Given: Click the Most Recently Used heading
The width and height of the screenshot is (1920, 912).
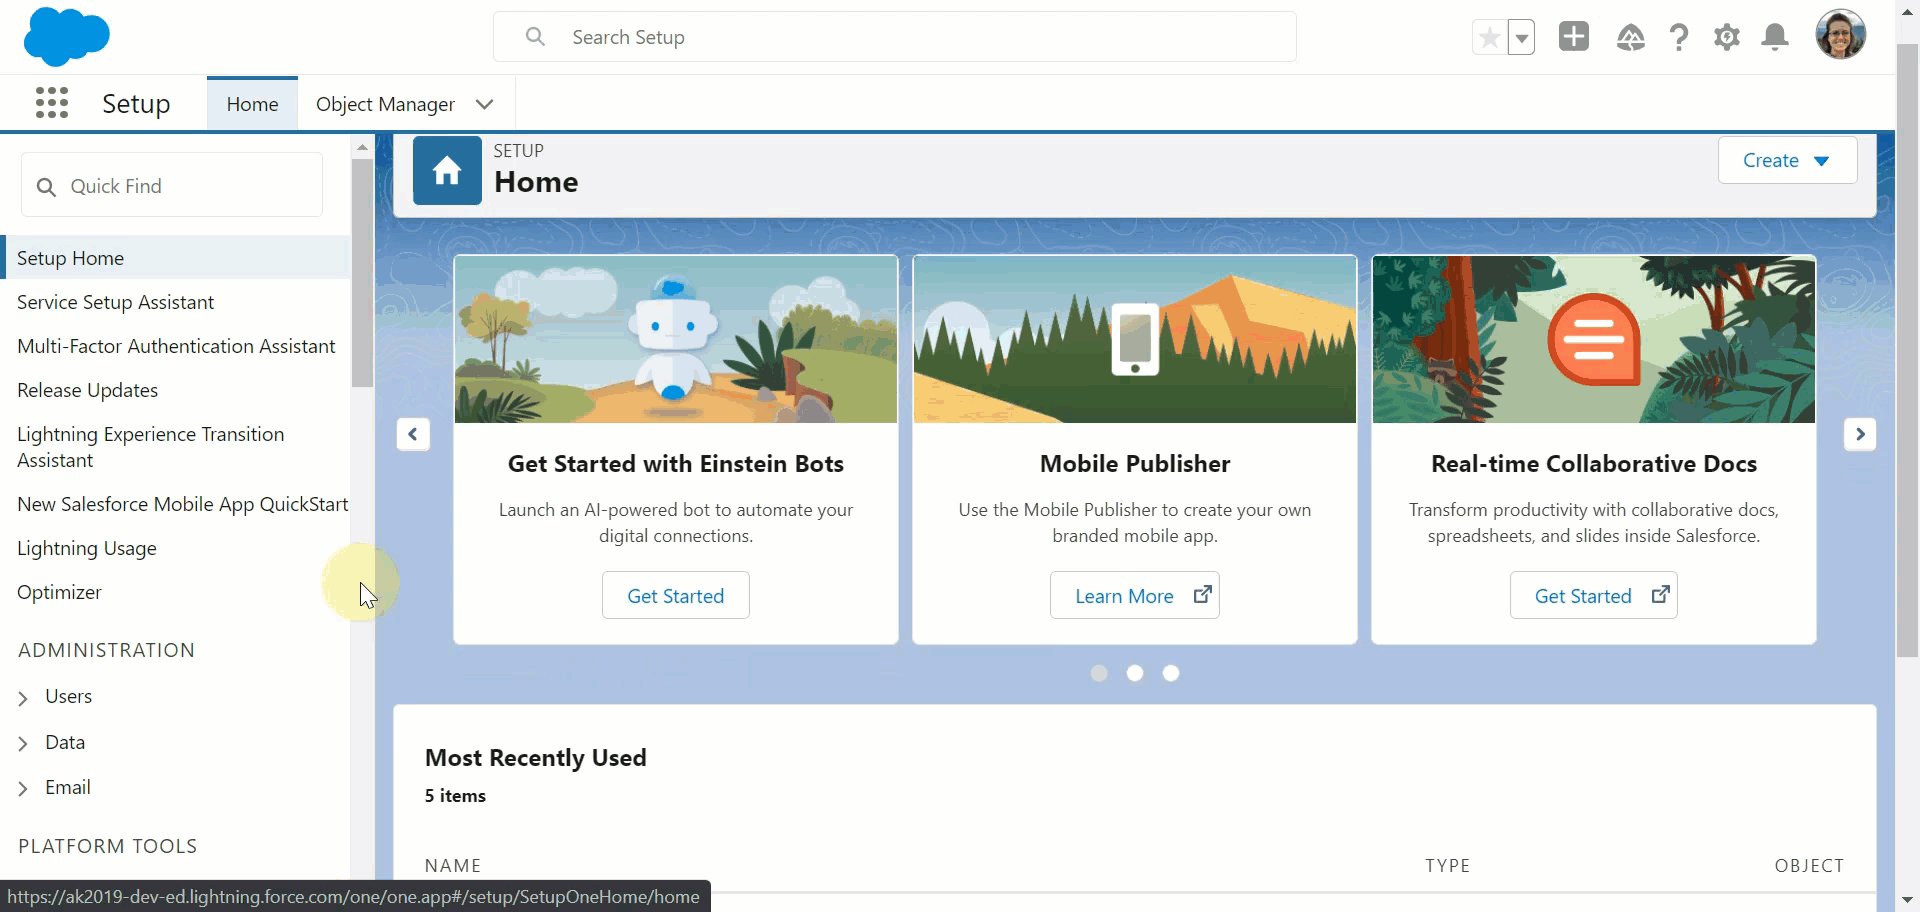Looking at the screenshot, I should click(x=535, y=758).
